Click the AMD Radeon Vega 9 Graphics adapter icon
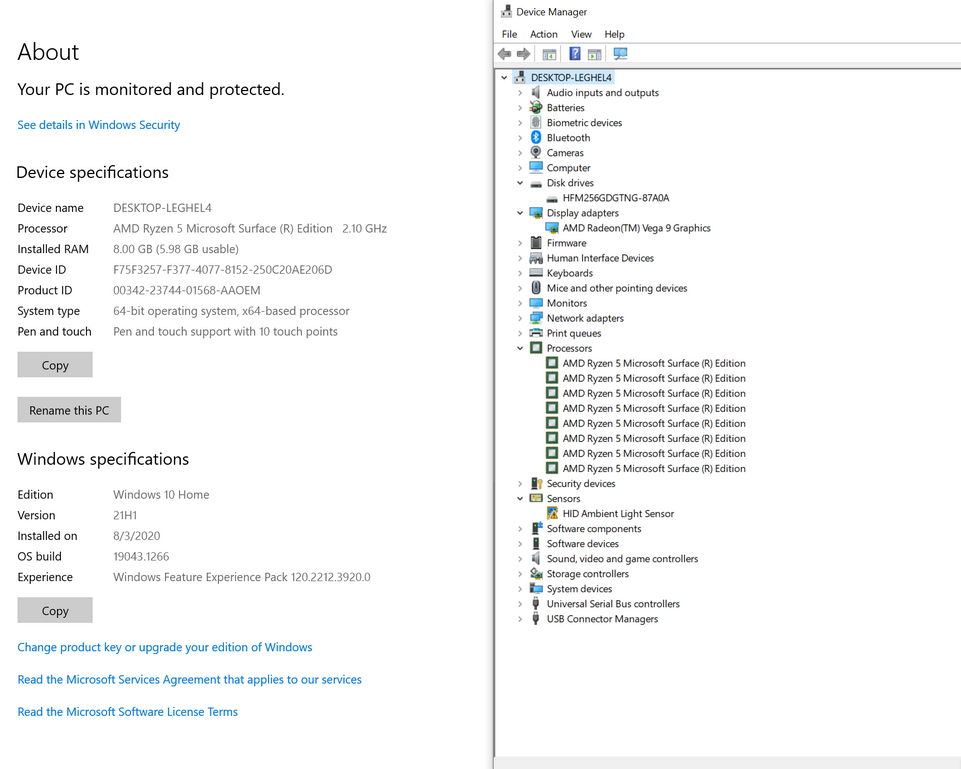 (552, 227)
